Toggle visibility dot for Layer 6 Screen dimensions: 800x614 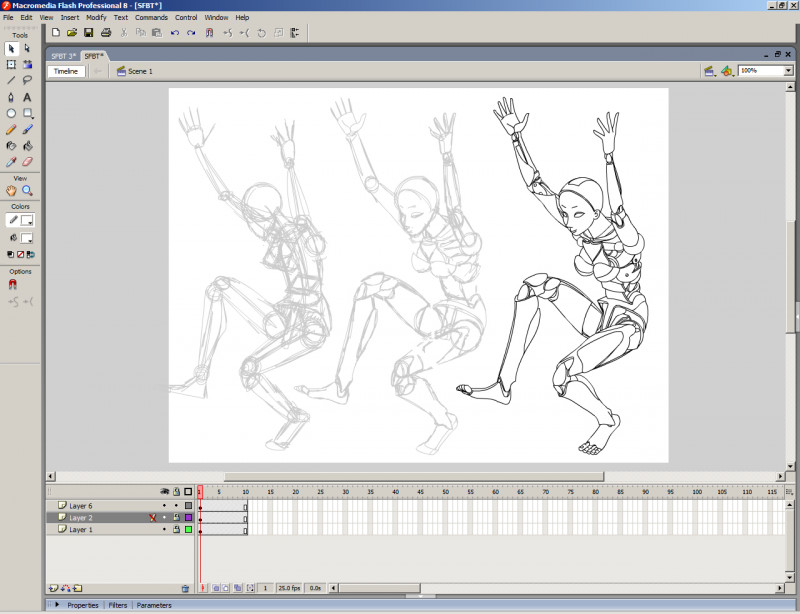(x=164, y=506)
